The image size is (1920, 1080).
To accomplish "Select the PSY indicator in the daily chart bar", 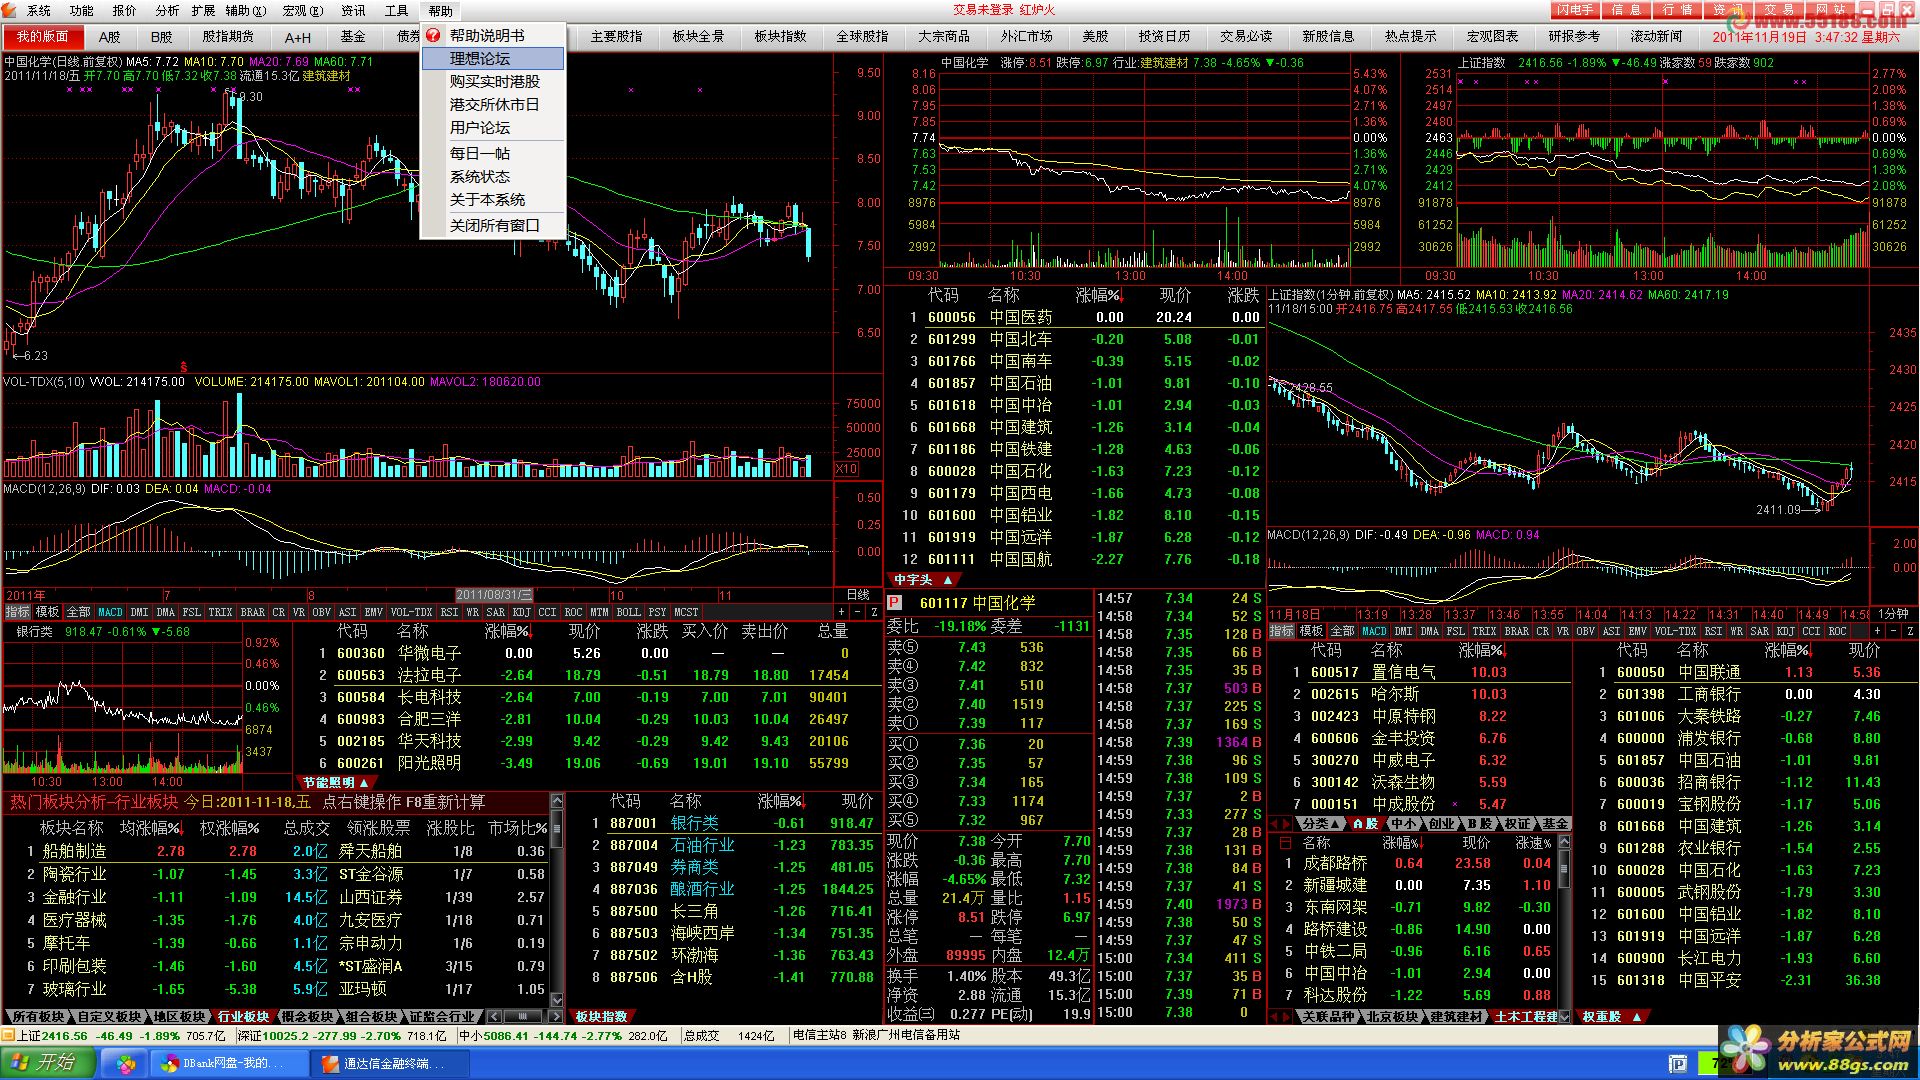I will [657, 612].
